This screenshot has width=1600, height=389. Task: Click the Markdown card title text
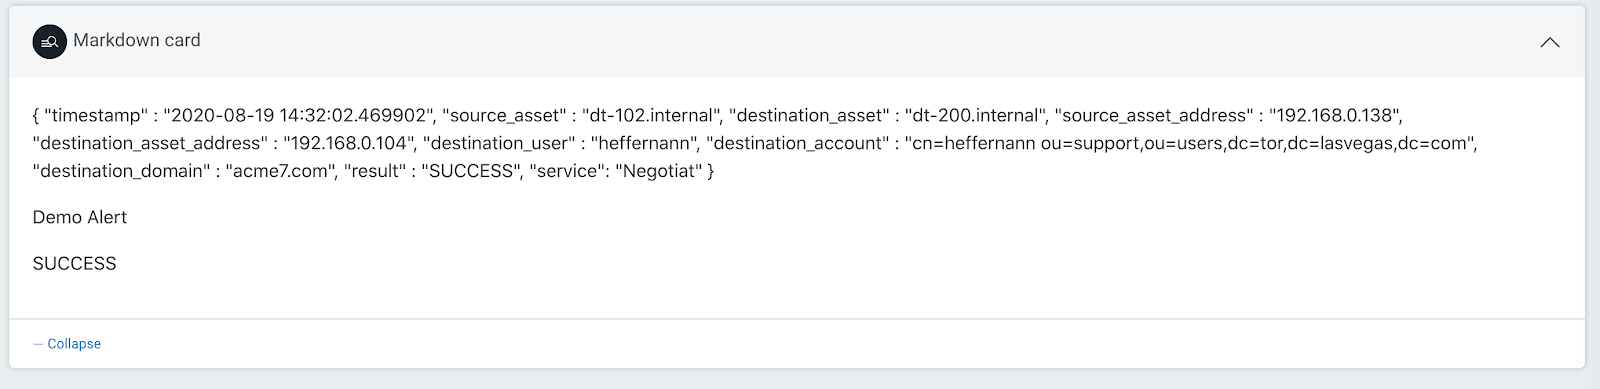[137, 41]
